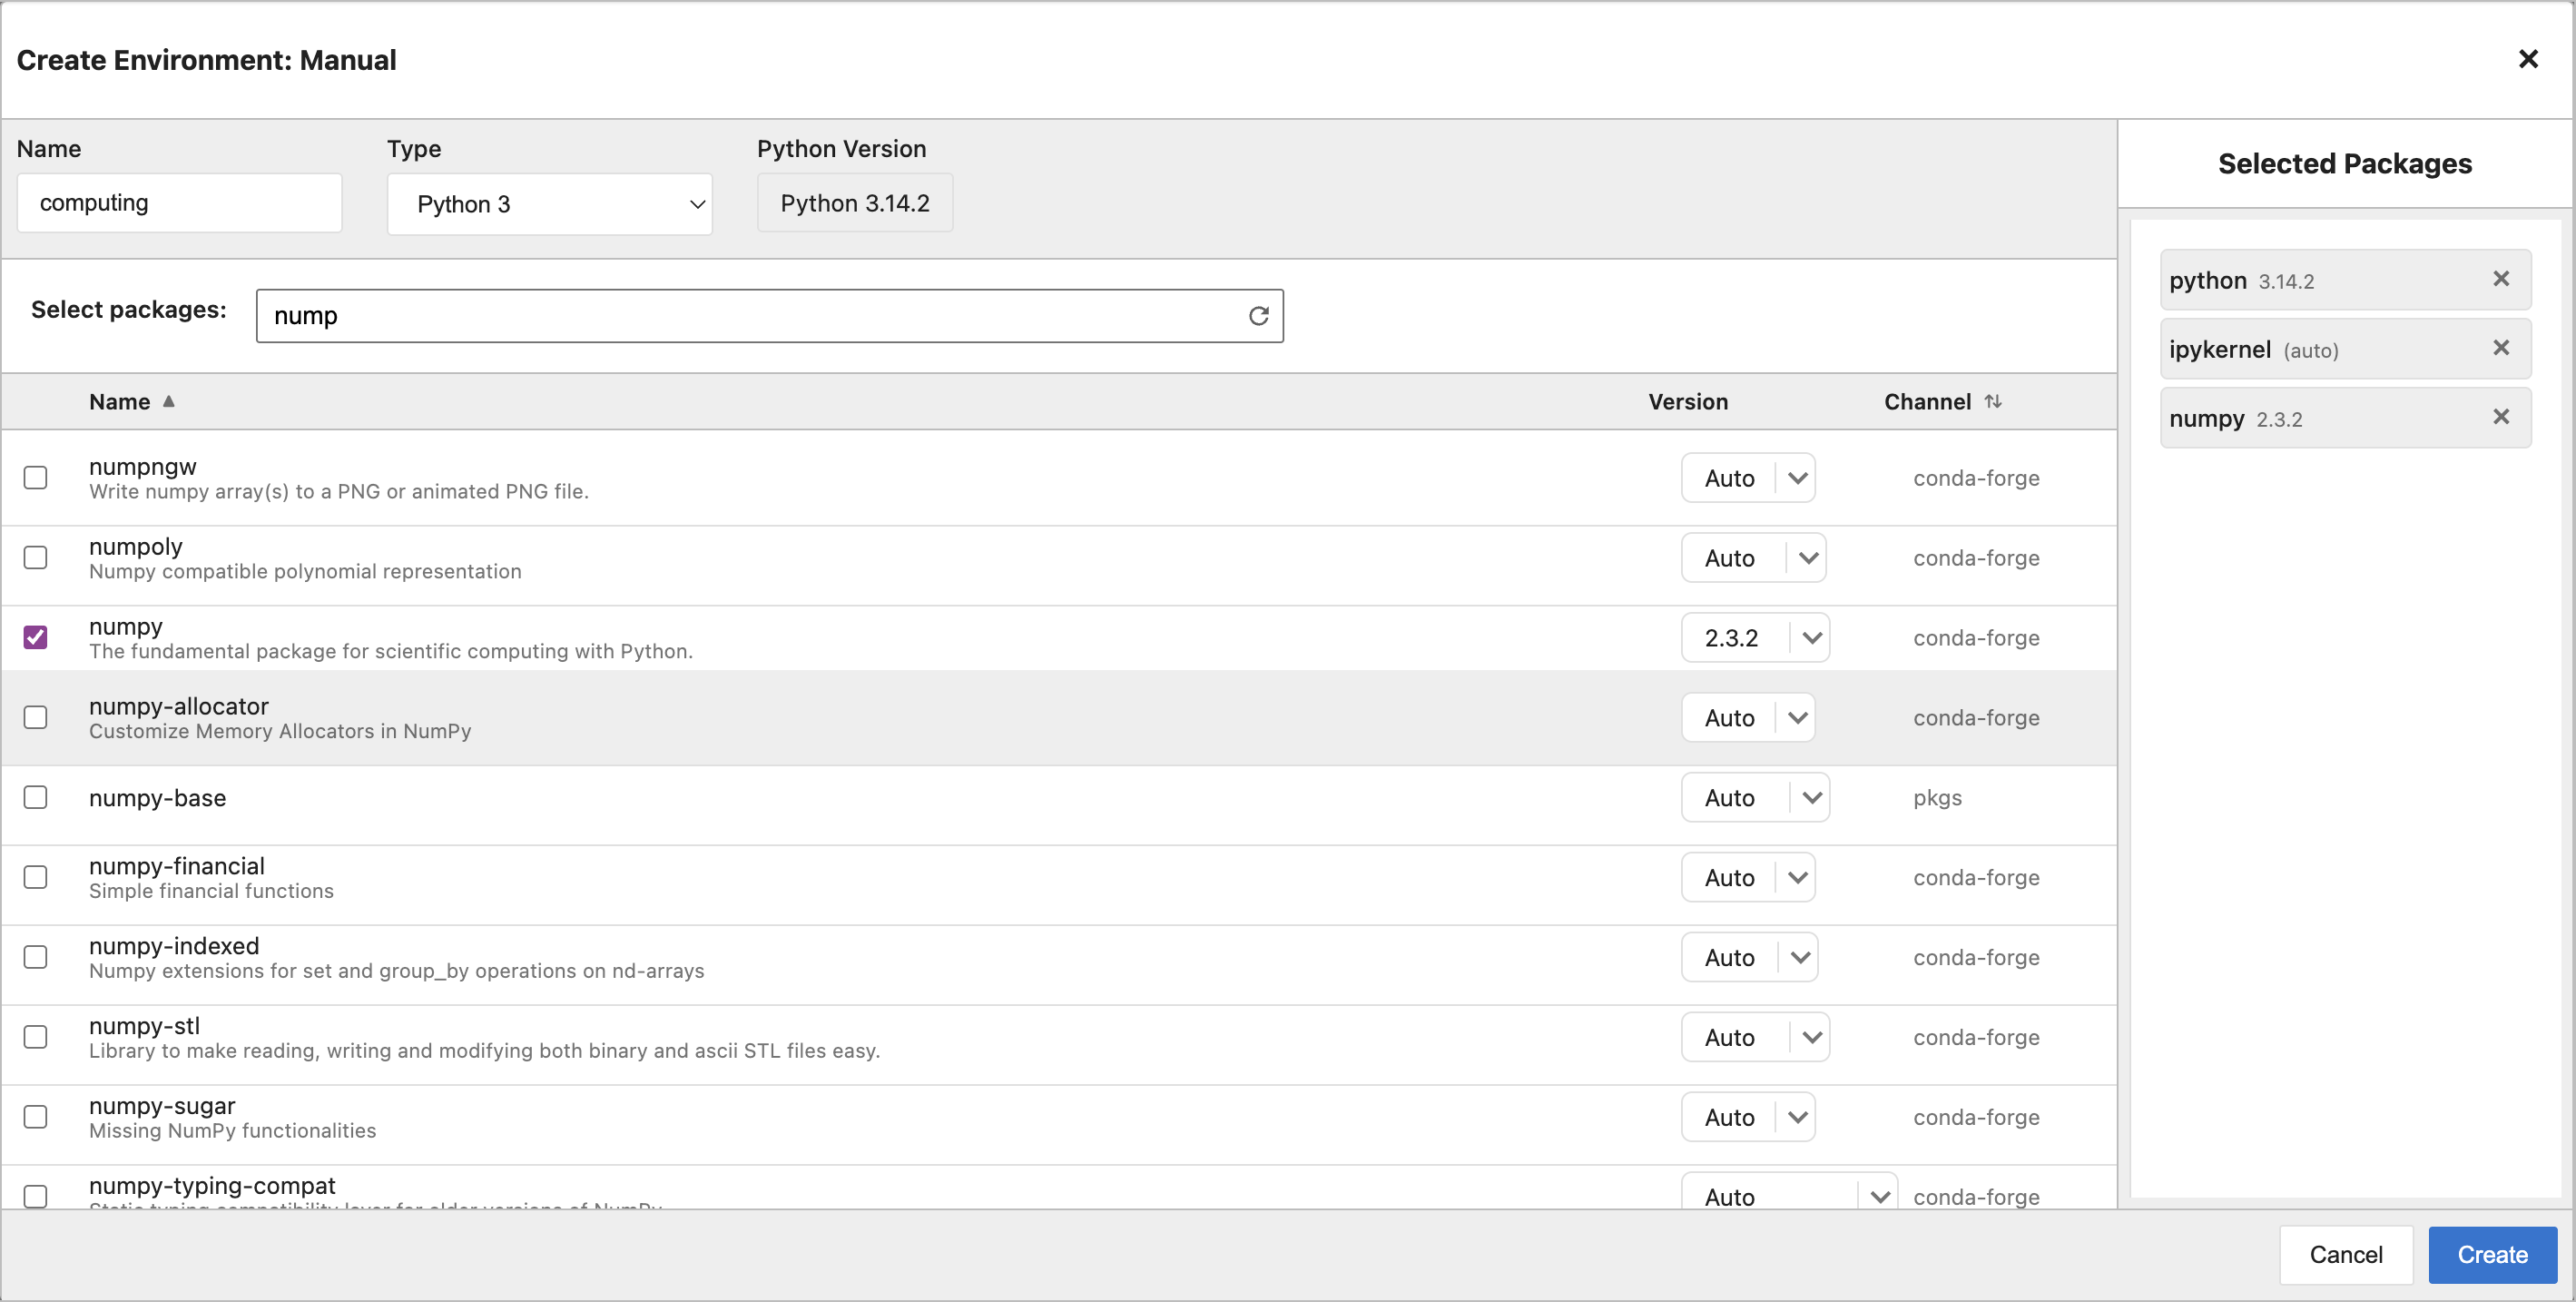This screenshot has height=1302, width=2576.
Task: Check the numpy-sugar checkbox
Action: coord(35,1117)
